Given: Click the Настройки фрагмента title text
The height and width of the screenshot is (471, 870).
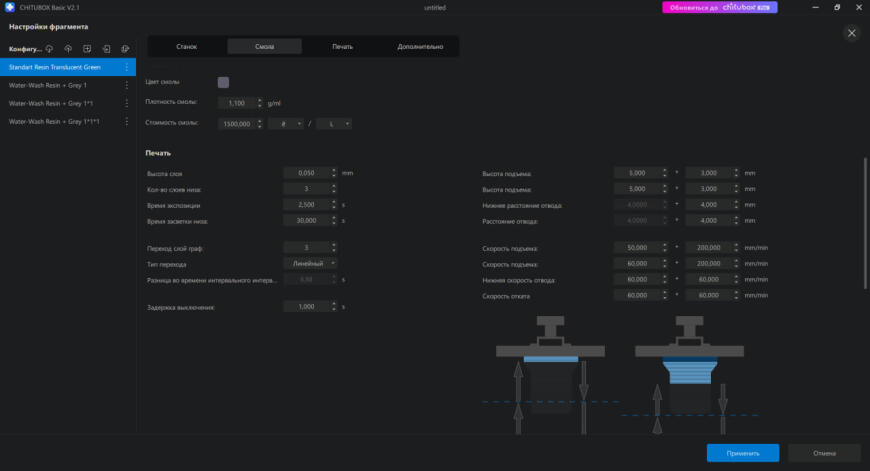Looking at the screenshot, I should (48, 27).
